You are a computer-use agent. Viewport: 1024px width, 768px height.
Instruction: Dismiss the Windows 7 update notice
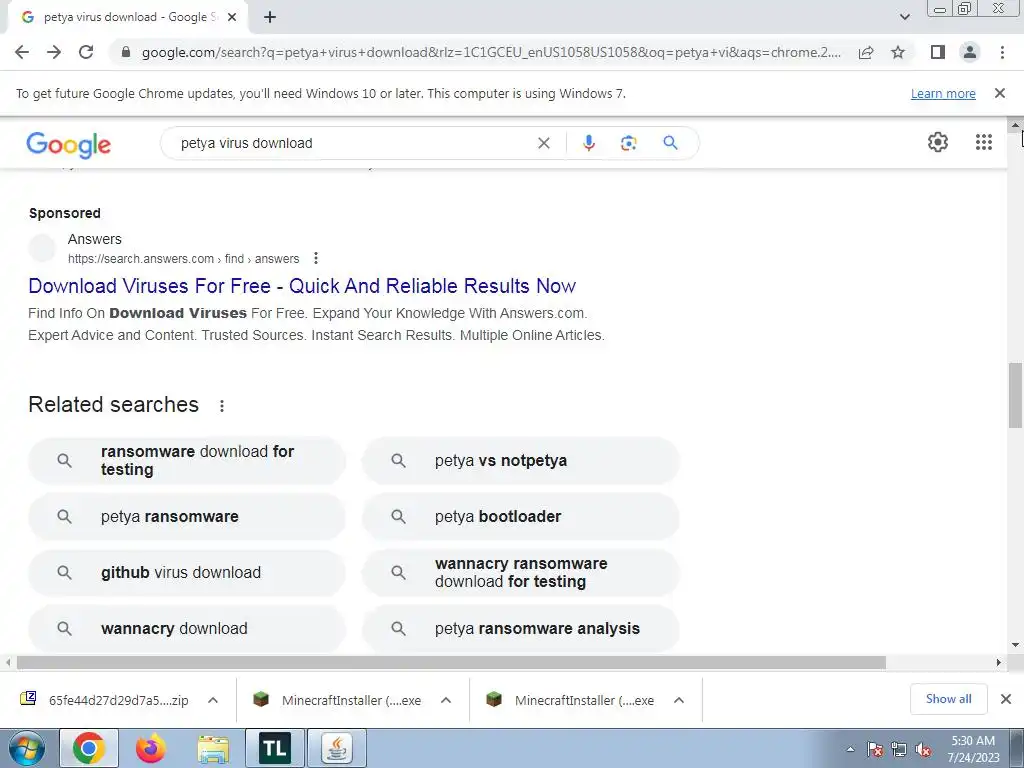[999, 93]
